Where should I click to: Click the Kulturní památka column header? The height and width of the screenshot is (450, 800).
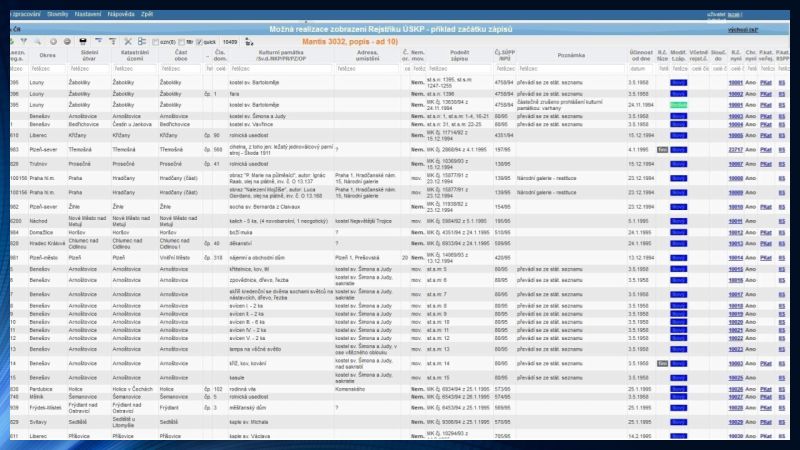click(x=282, y=55)
